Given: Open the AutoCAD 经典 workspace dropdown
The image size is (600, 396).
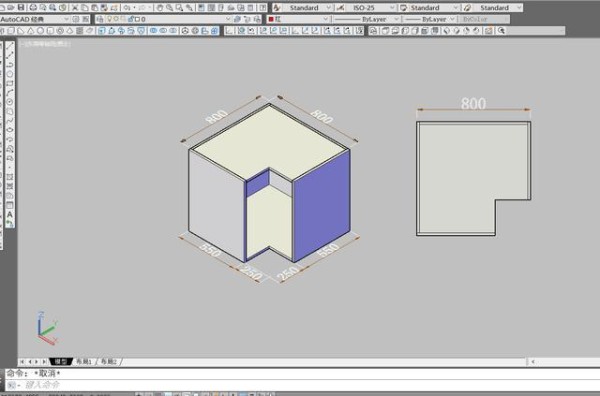Looking at the screenshot, I should pos(35,19).
